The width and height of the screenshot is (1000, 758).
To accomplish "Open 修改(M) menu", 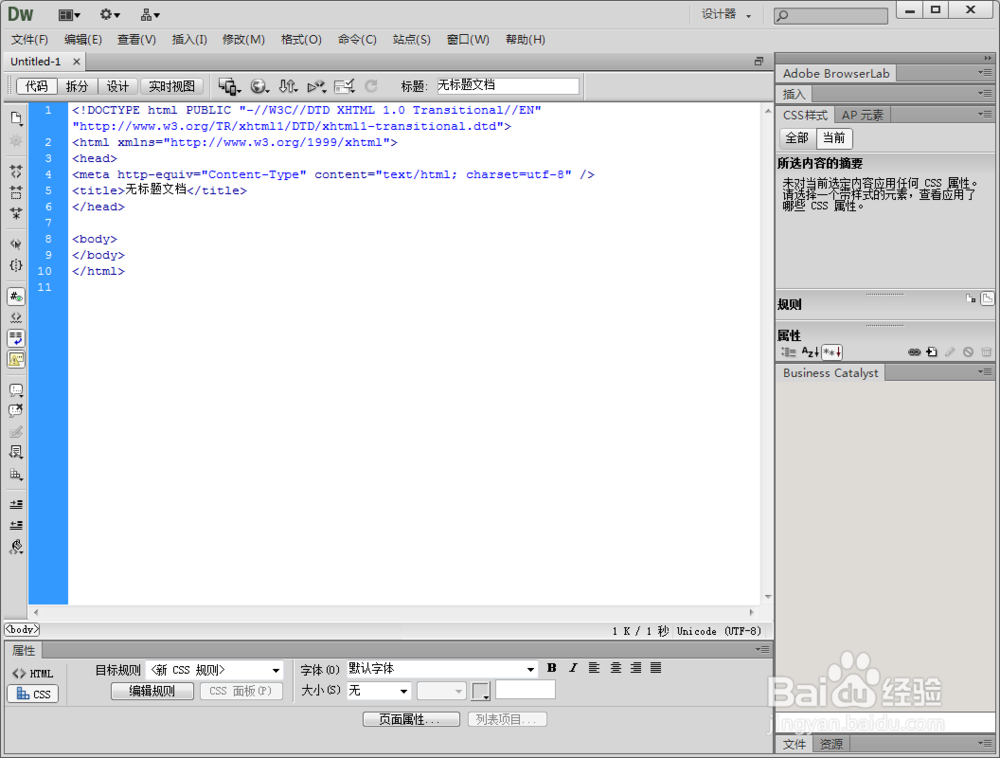I will [x=244, y=40].
